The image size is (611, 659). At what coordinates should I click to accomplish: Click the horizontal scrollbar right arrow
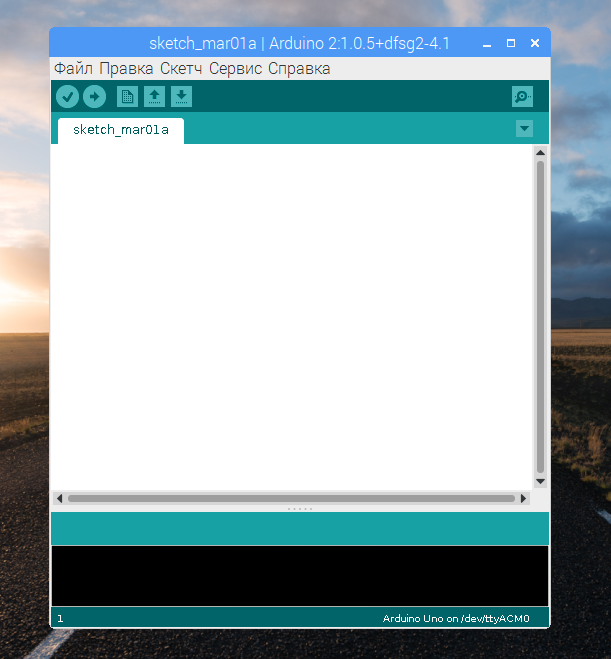click(x=523, y=498)
